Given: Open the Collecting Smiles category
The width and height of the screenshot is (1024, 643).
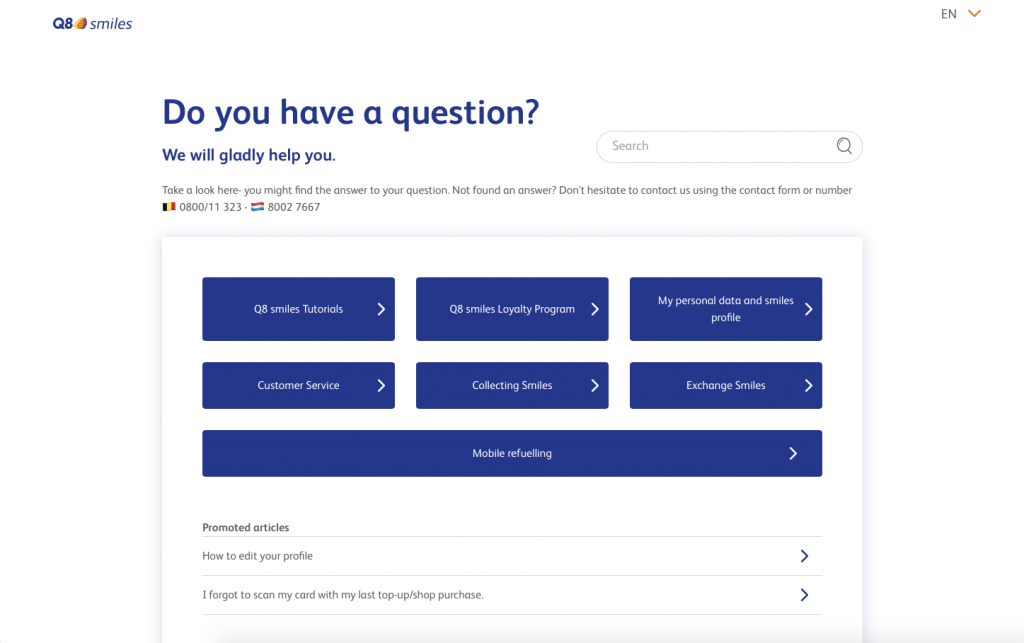Looking at the screenshot, I should pos(511,385).
